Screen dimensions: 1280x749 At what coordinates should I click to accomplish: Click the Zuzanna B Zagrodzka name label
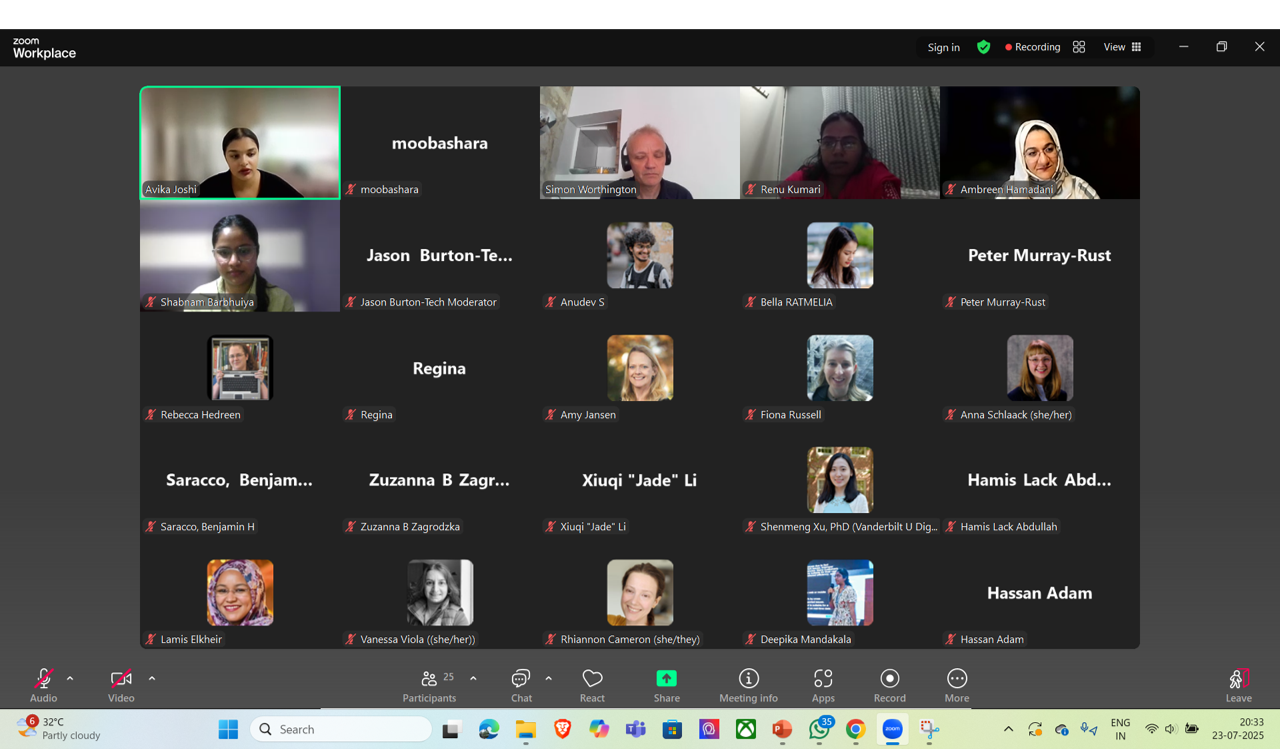(410, 527)
